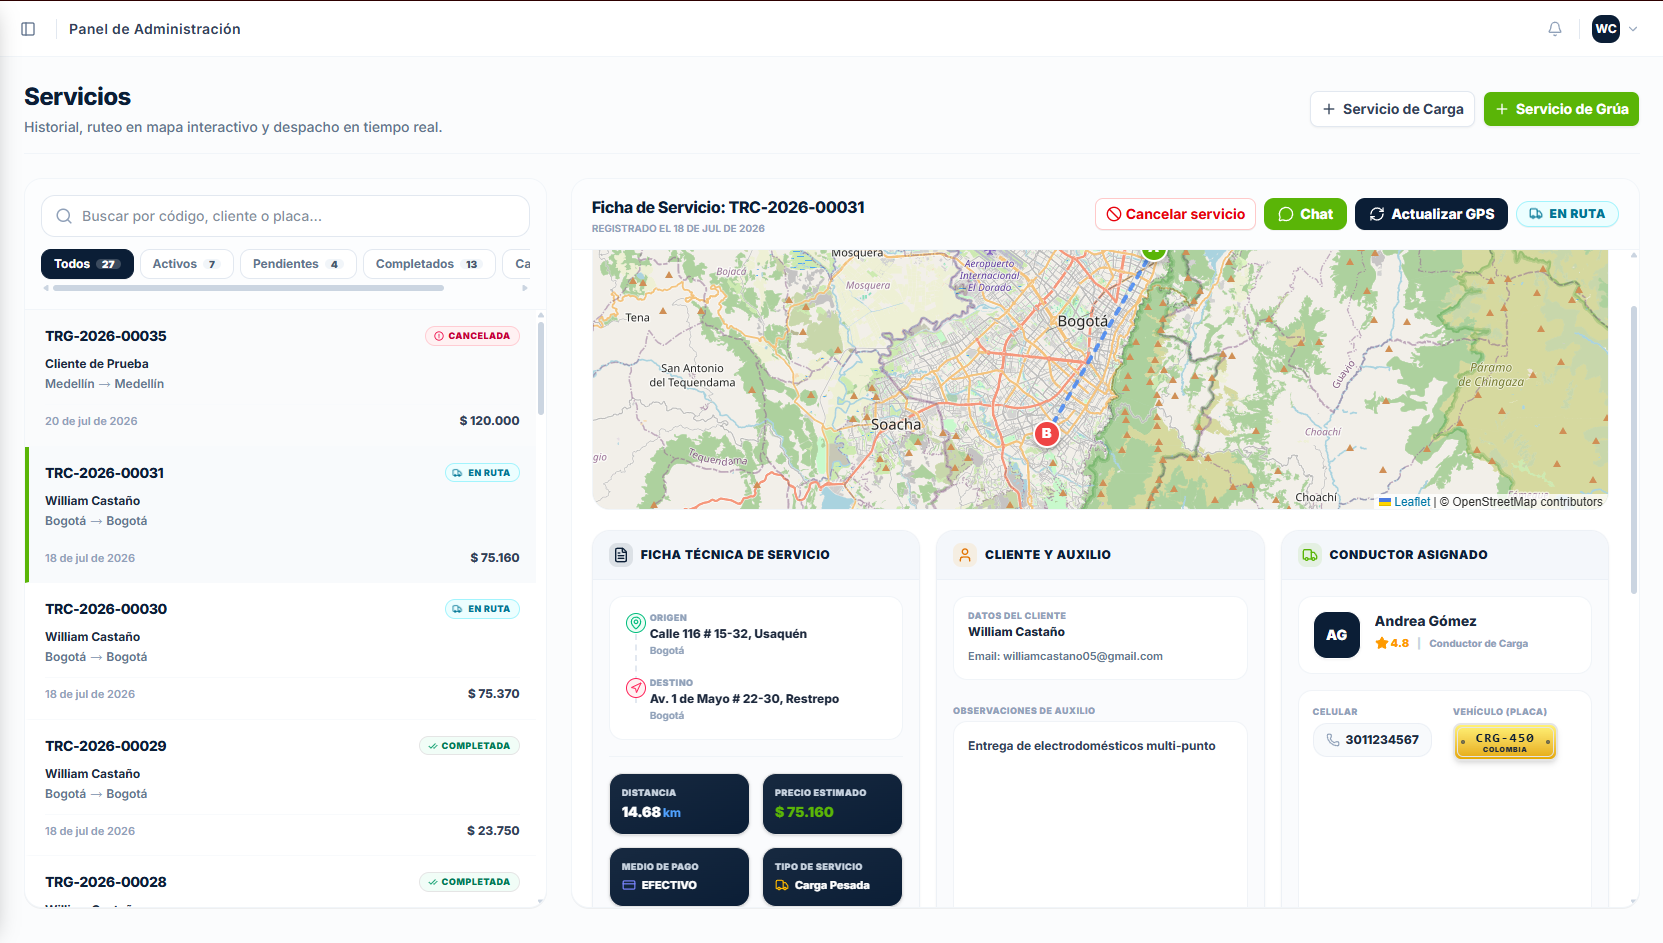Click the Andrea Gómez driver name
Screen dimensions: 1663x943
click(x=1425, y=621)
